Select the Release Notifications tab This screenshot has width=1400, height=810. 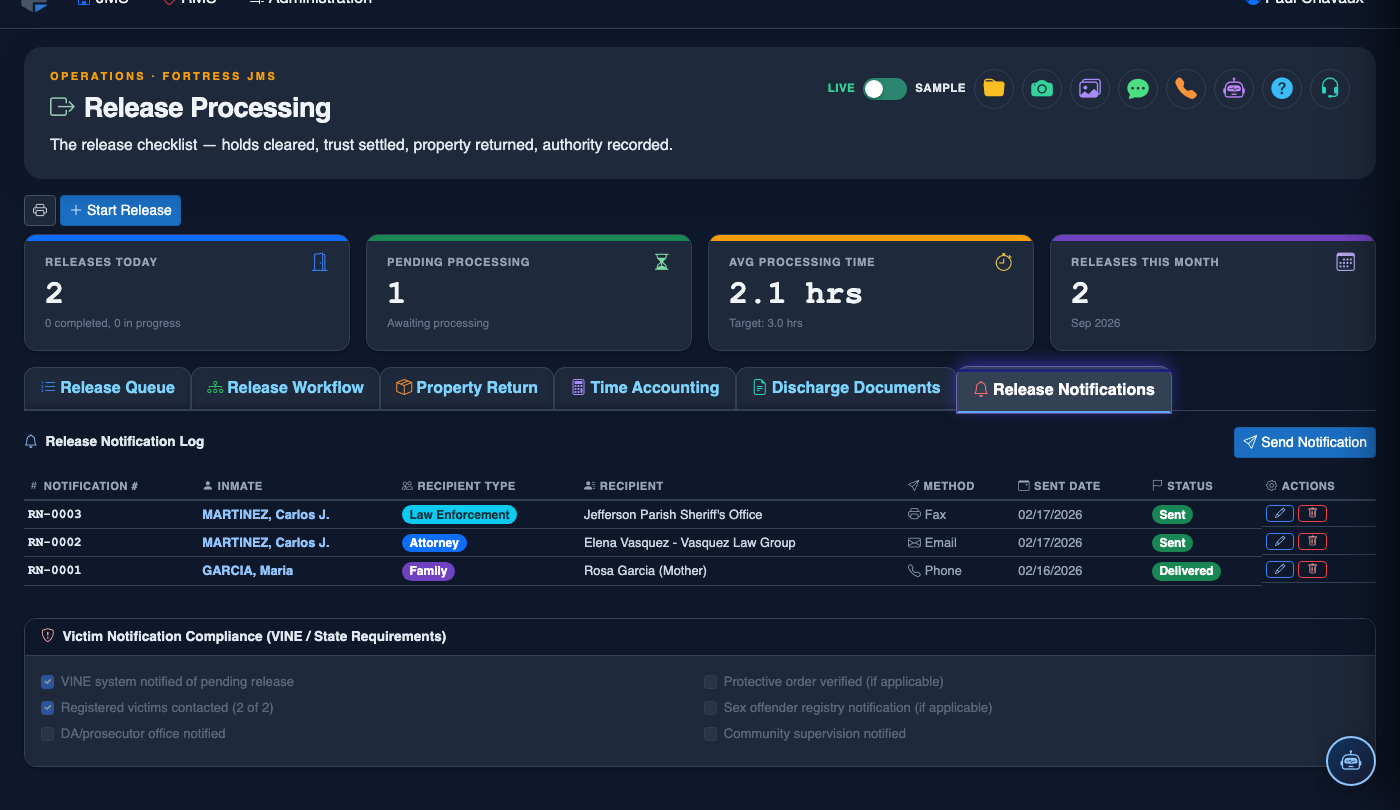tap(1064, 390)
